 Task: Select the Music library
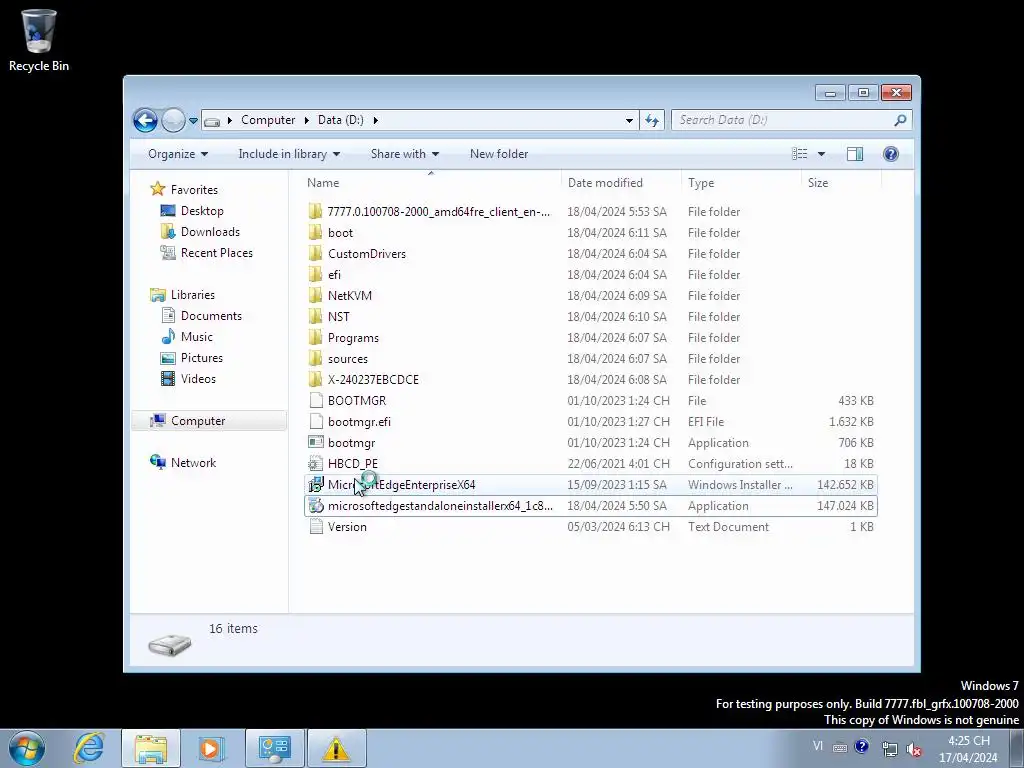196,337
